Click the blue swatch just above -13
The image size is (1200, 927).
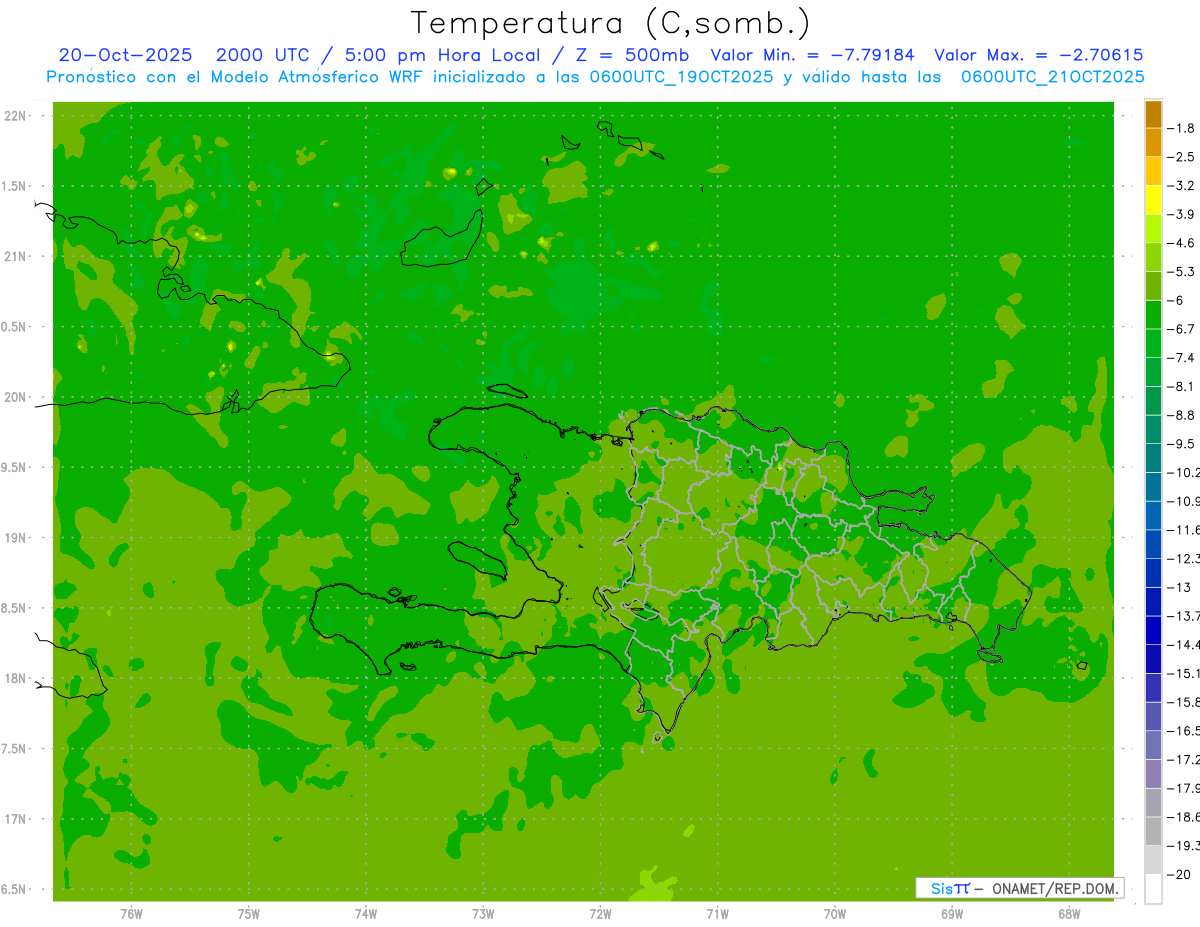pyautogui.click(x=1153, y=573)
